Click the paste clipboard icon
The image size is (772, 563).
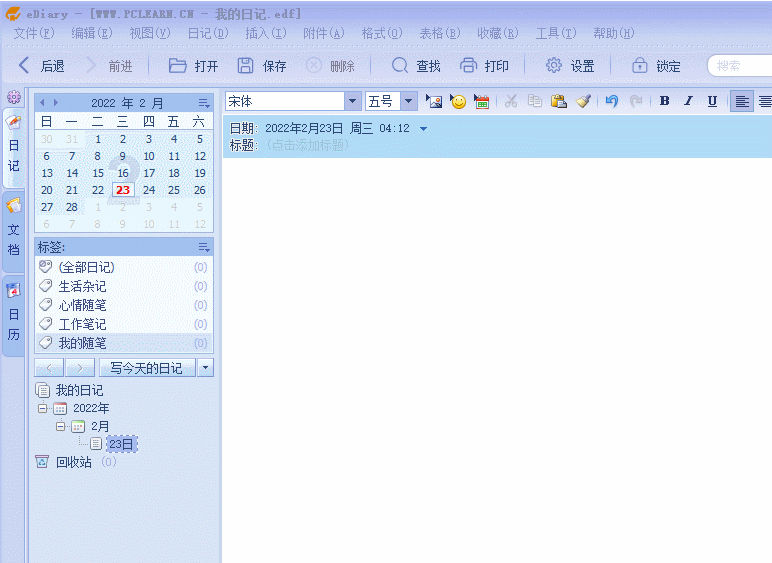(559, 101)
